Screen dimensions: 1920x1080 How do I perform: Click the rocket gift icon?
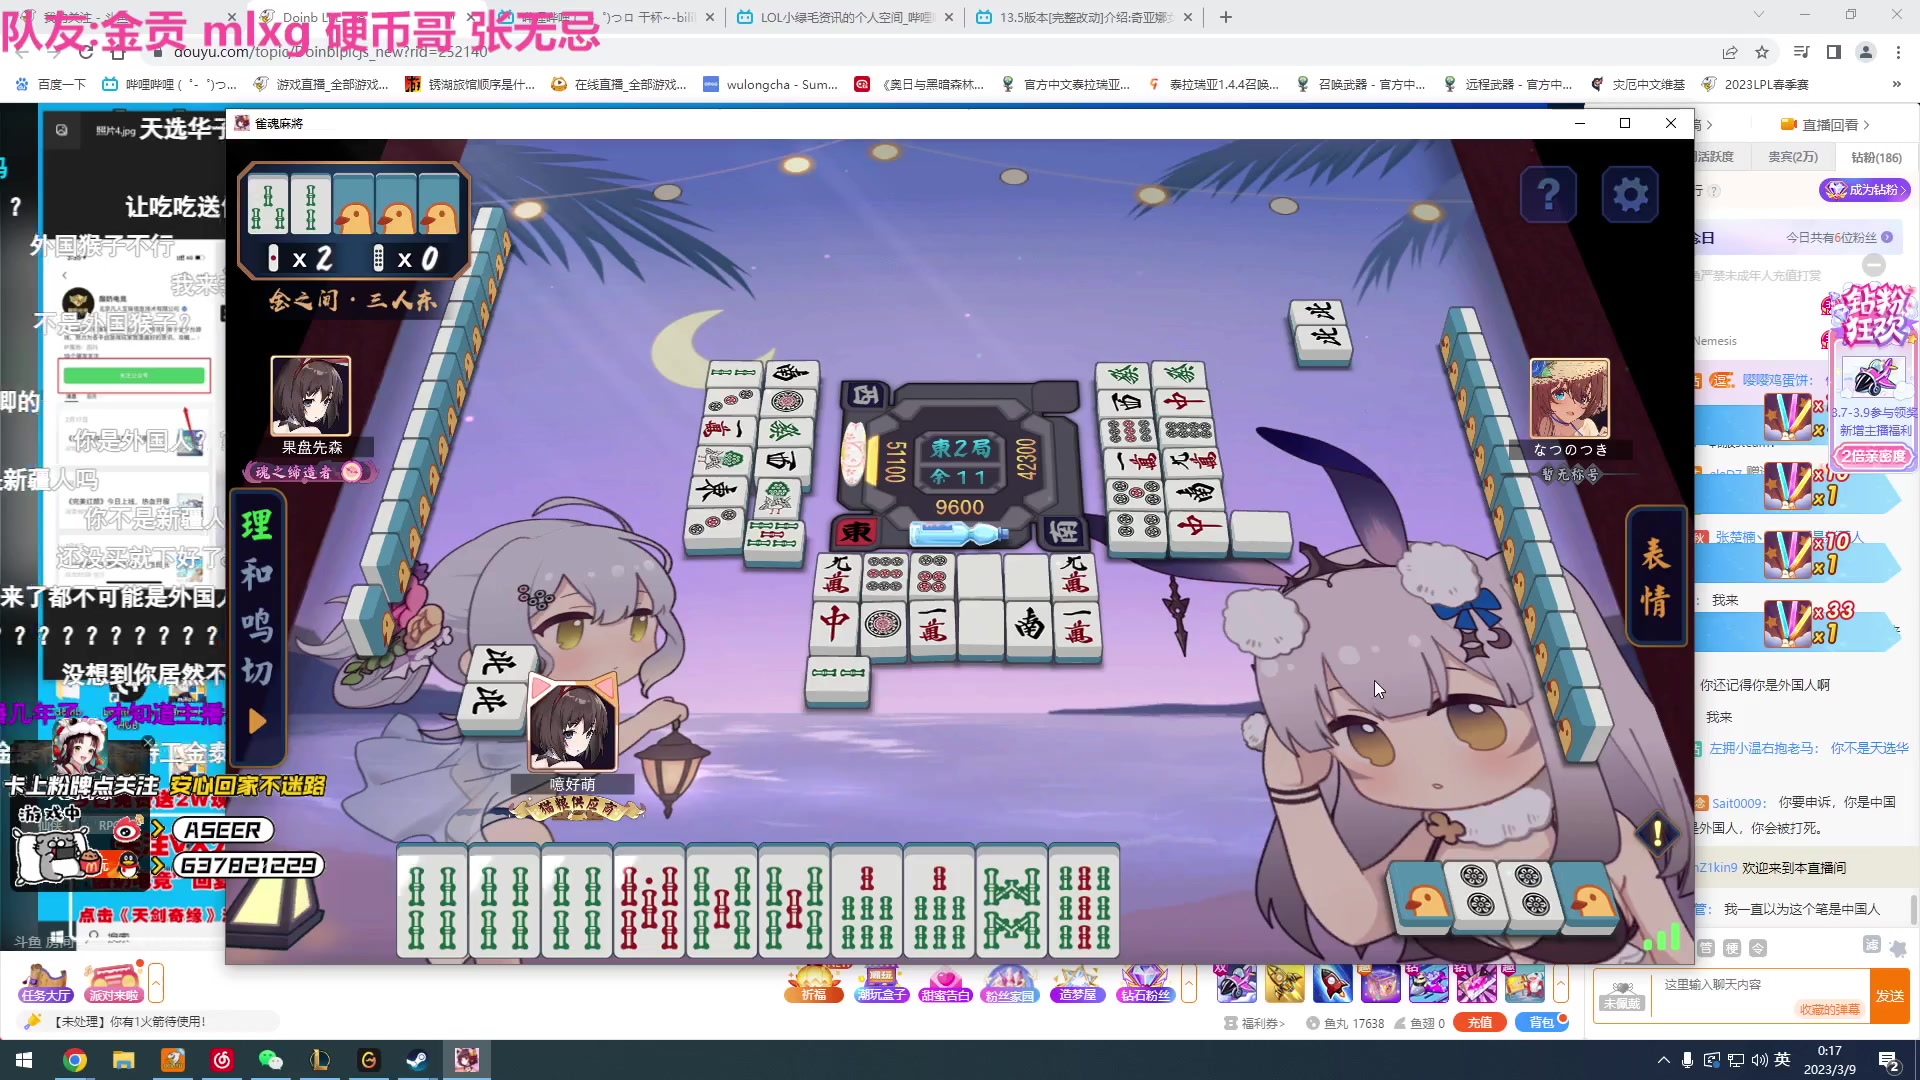point(1333,984)
